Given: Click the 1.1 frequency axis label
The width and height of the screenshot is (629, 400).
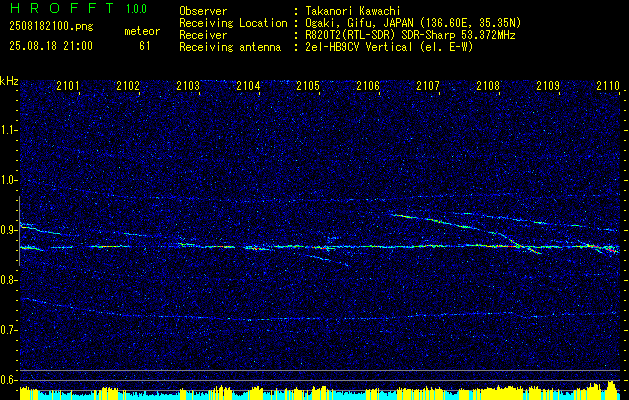Looking at the screenshot, I should [x=8, y=130].
